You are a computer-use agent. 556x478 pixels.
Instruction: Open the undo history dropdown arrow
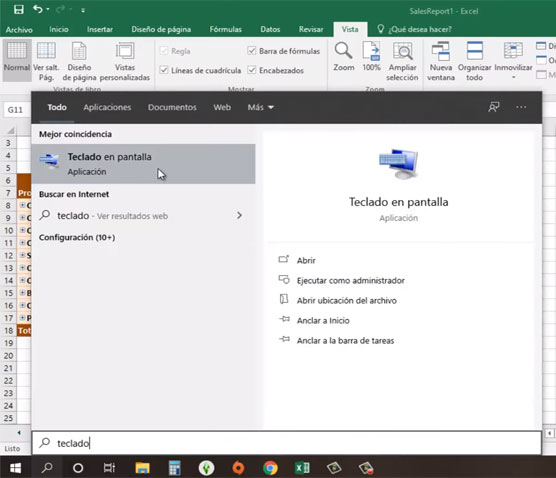point(48,10)
